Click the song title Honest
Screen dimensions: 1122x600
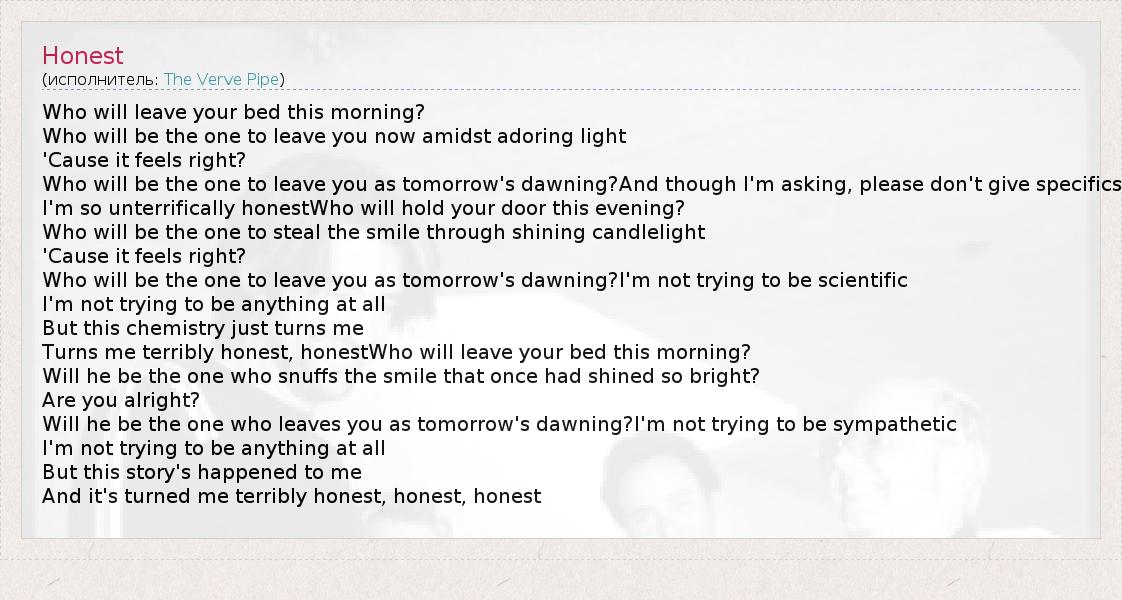[83, 56]
